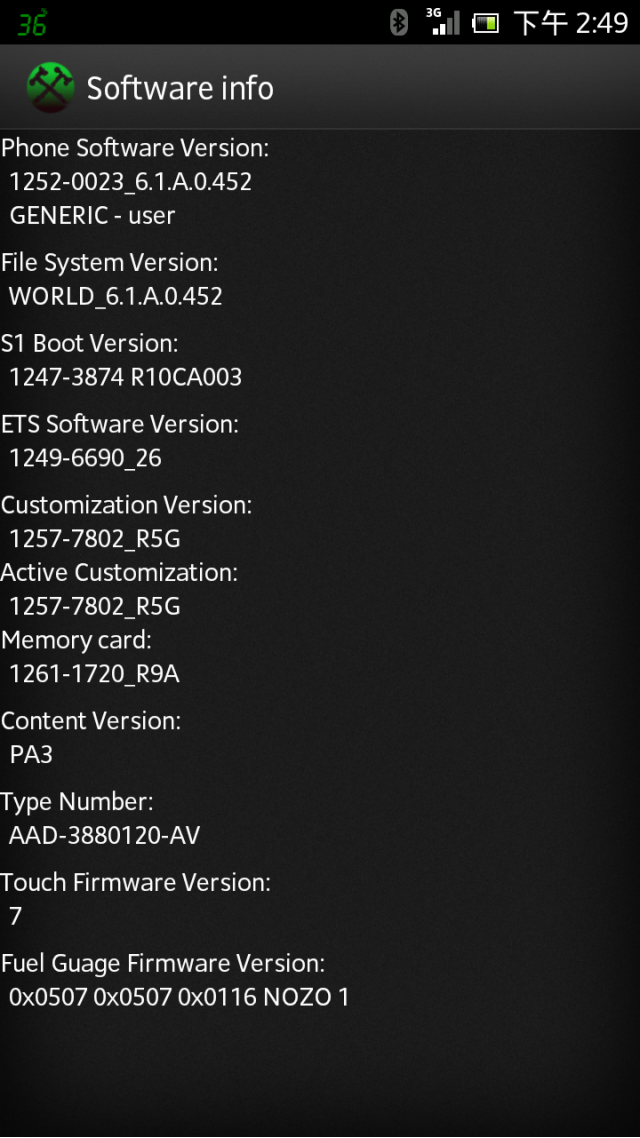Select Type Number AAD-3880120-AV
Image resolution: width=640 pixels, height=1138 pixels.
coord(104,836)
